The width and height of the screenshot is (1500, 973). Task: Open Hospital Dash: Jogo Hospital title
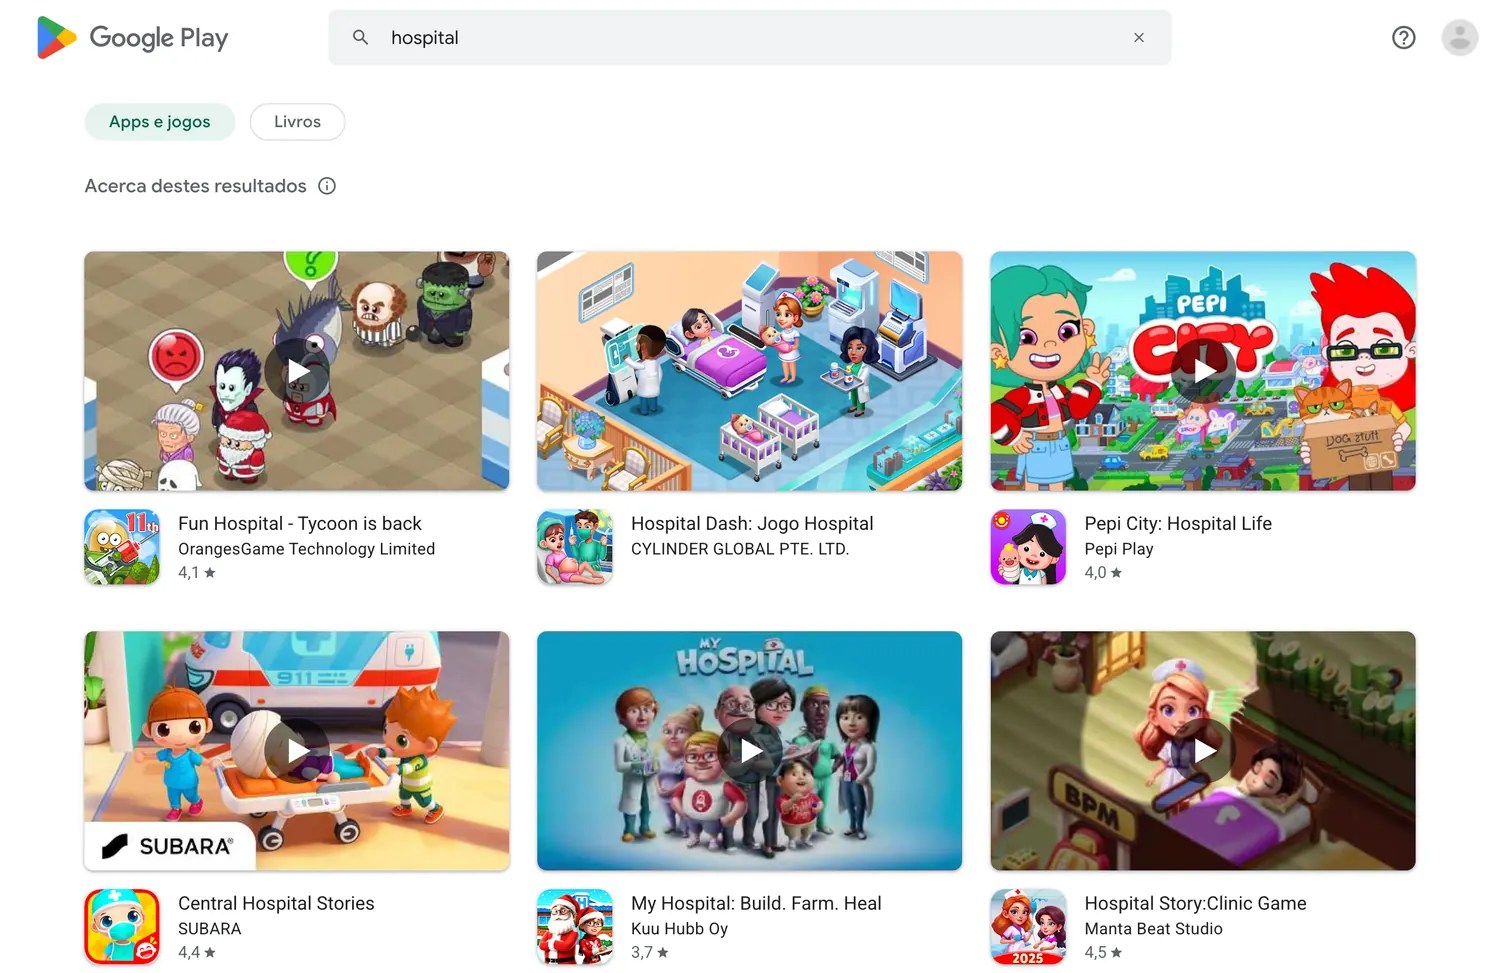tap(752, 523)
